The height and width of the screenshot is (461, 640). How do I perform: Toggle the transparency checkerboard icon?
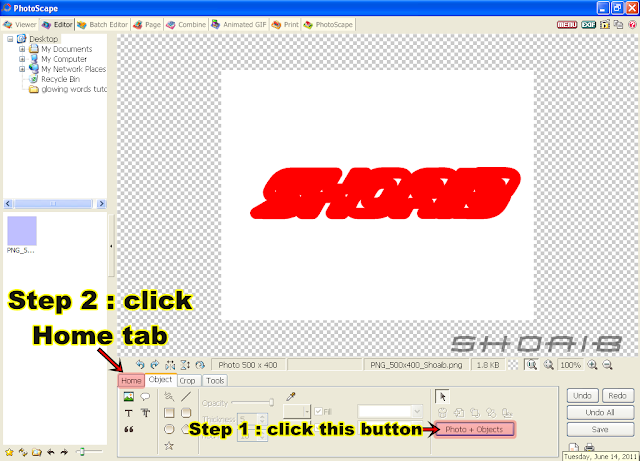(513, 365)
